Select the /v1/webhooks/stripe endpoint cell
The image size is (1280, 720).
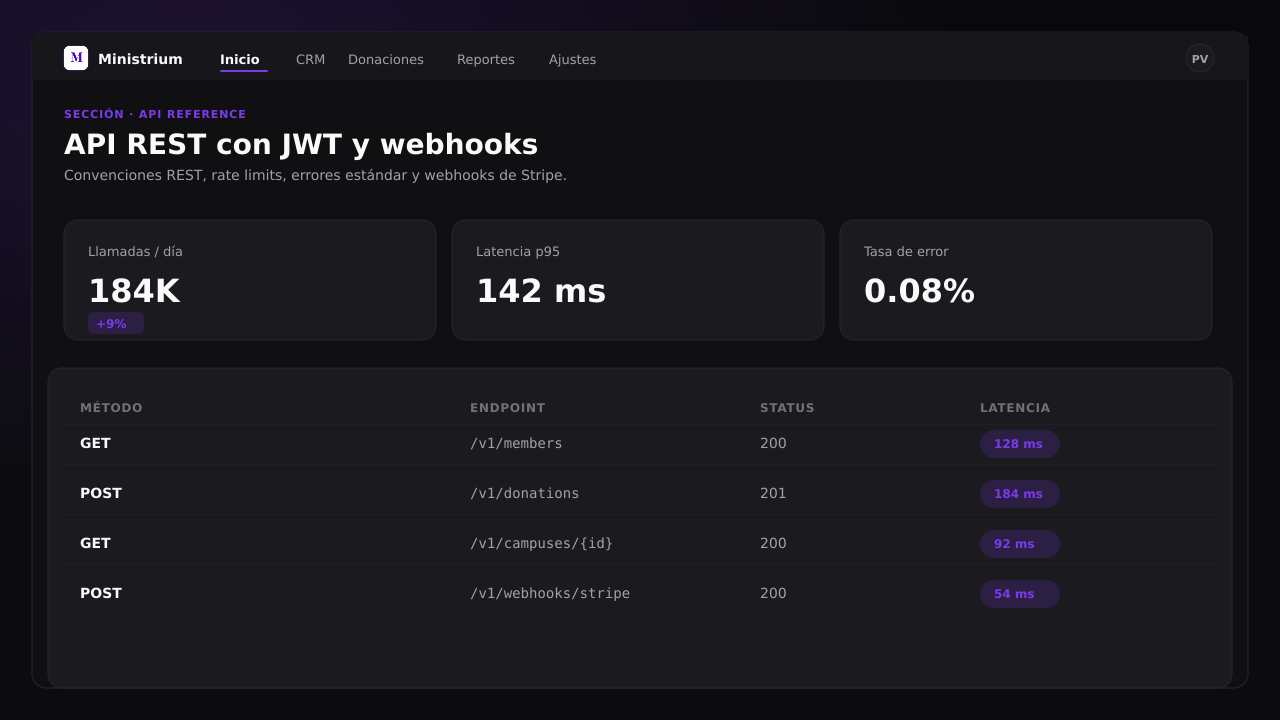point(550,593)
